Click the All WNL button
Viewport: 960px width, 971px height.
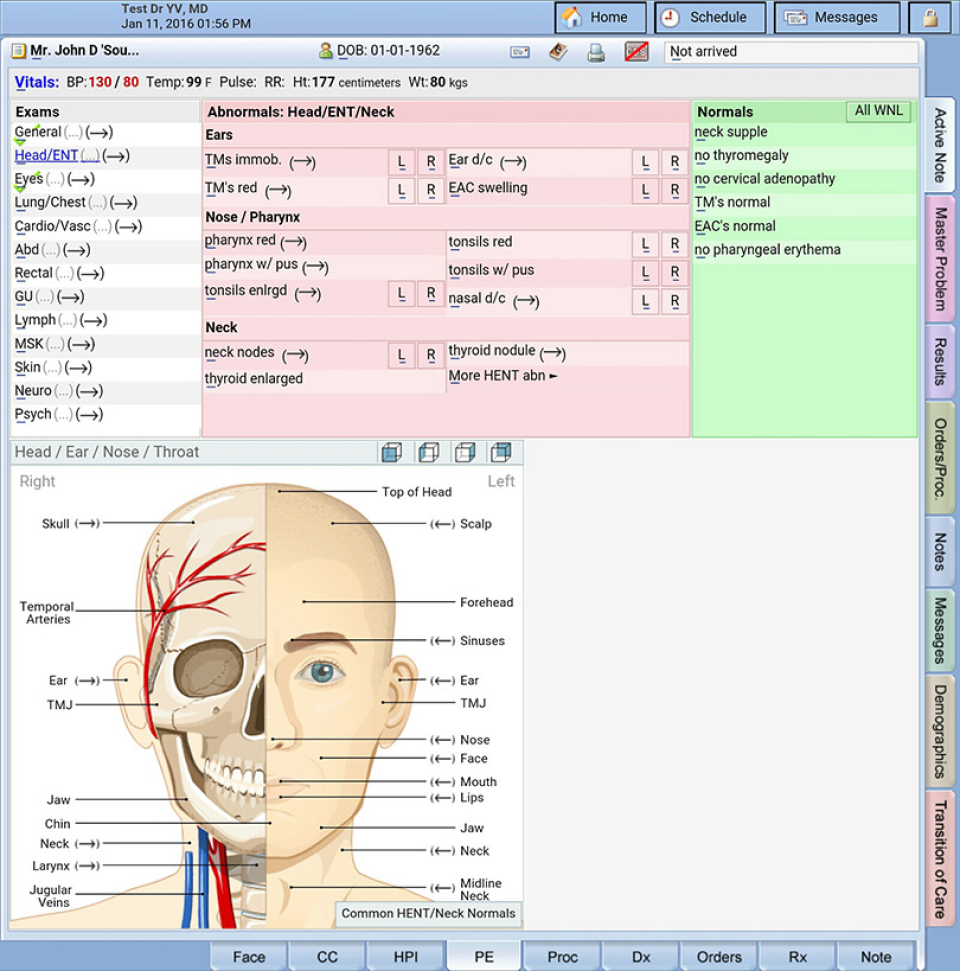point(878,111)
